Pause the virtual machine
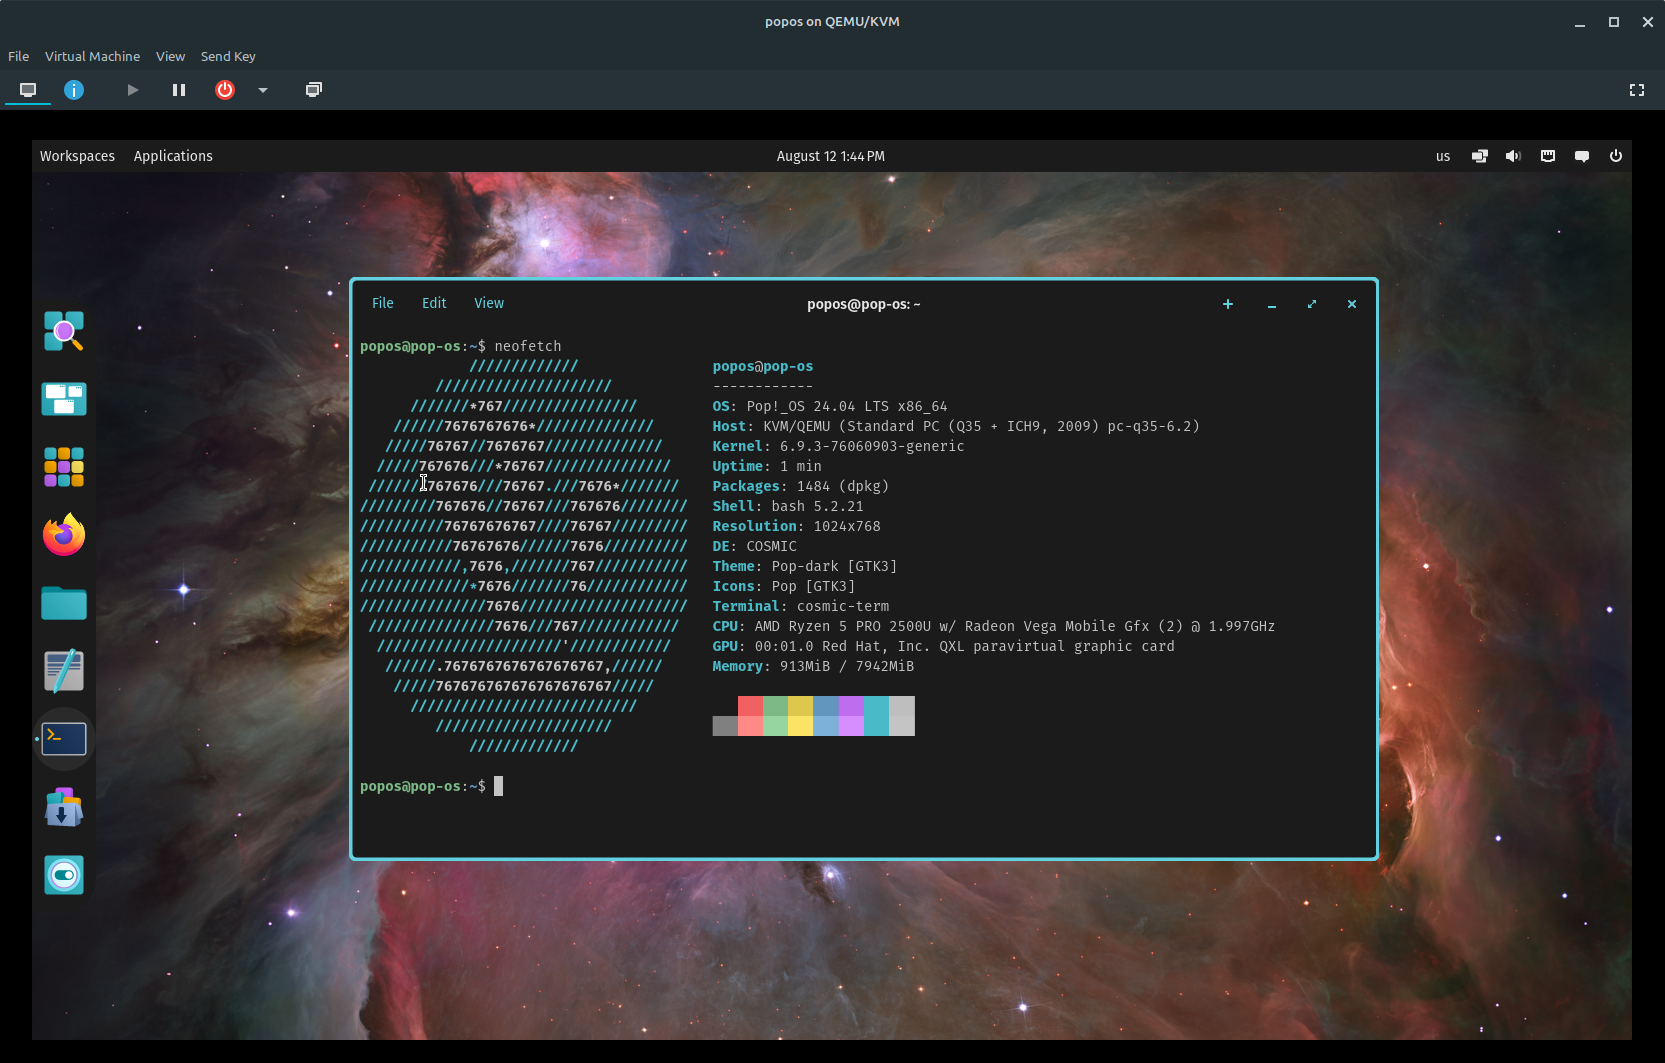This screenshot has width=1665, height=1063. click(x=179, y=90)
